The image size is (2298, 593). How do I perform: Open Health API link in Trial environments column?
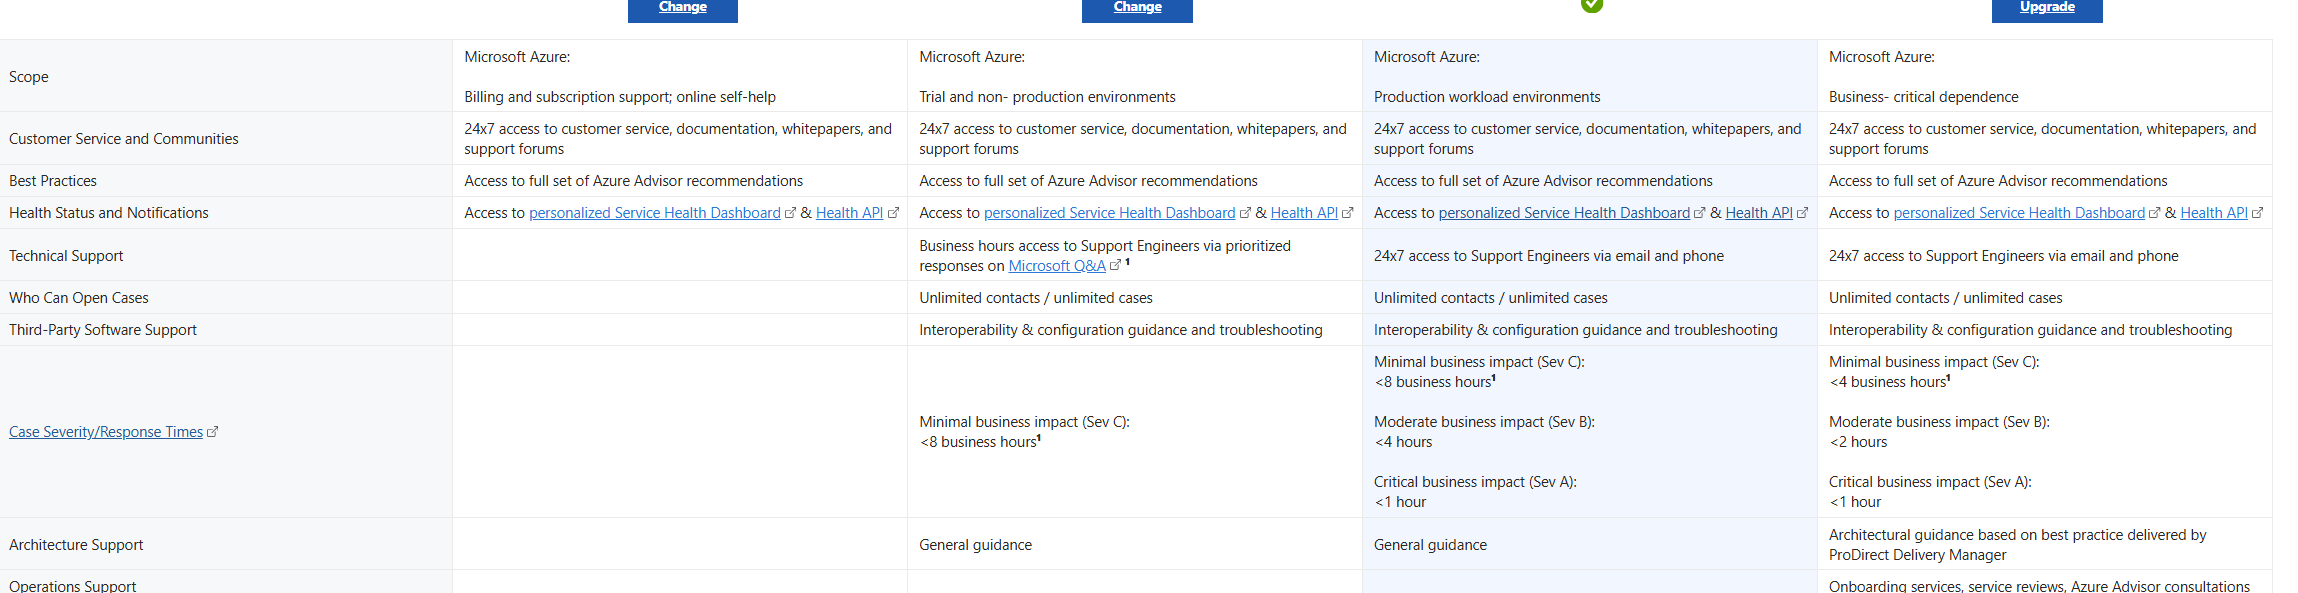pyautogui.click(x=1304, y=213)
